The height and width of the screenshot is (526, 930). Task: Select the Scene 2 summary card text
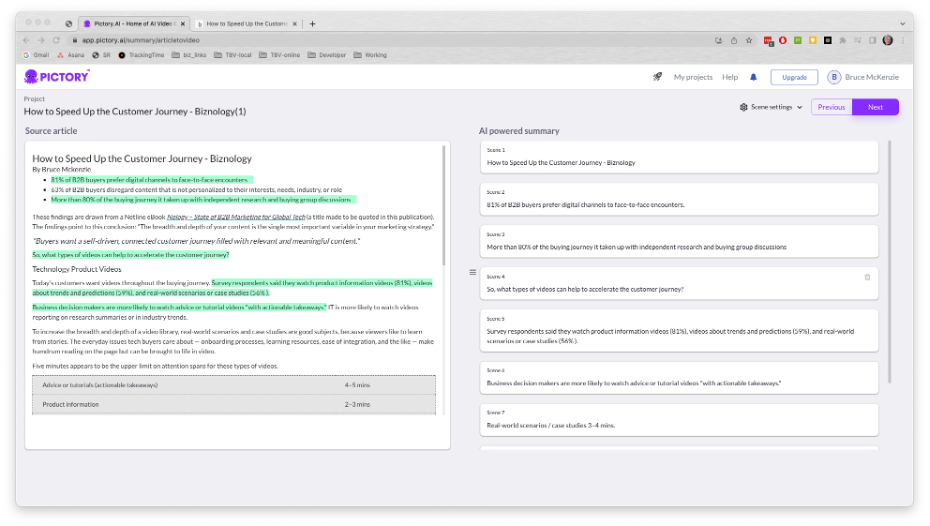point(585,204)
